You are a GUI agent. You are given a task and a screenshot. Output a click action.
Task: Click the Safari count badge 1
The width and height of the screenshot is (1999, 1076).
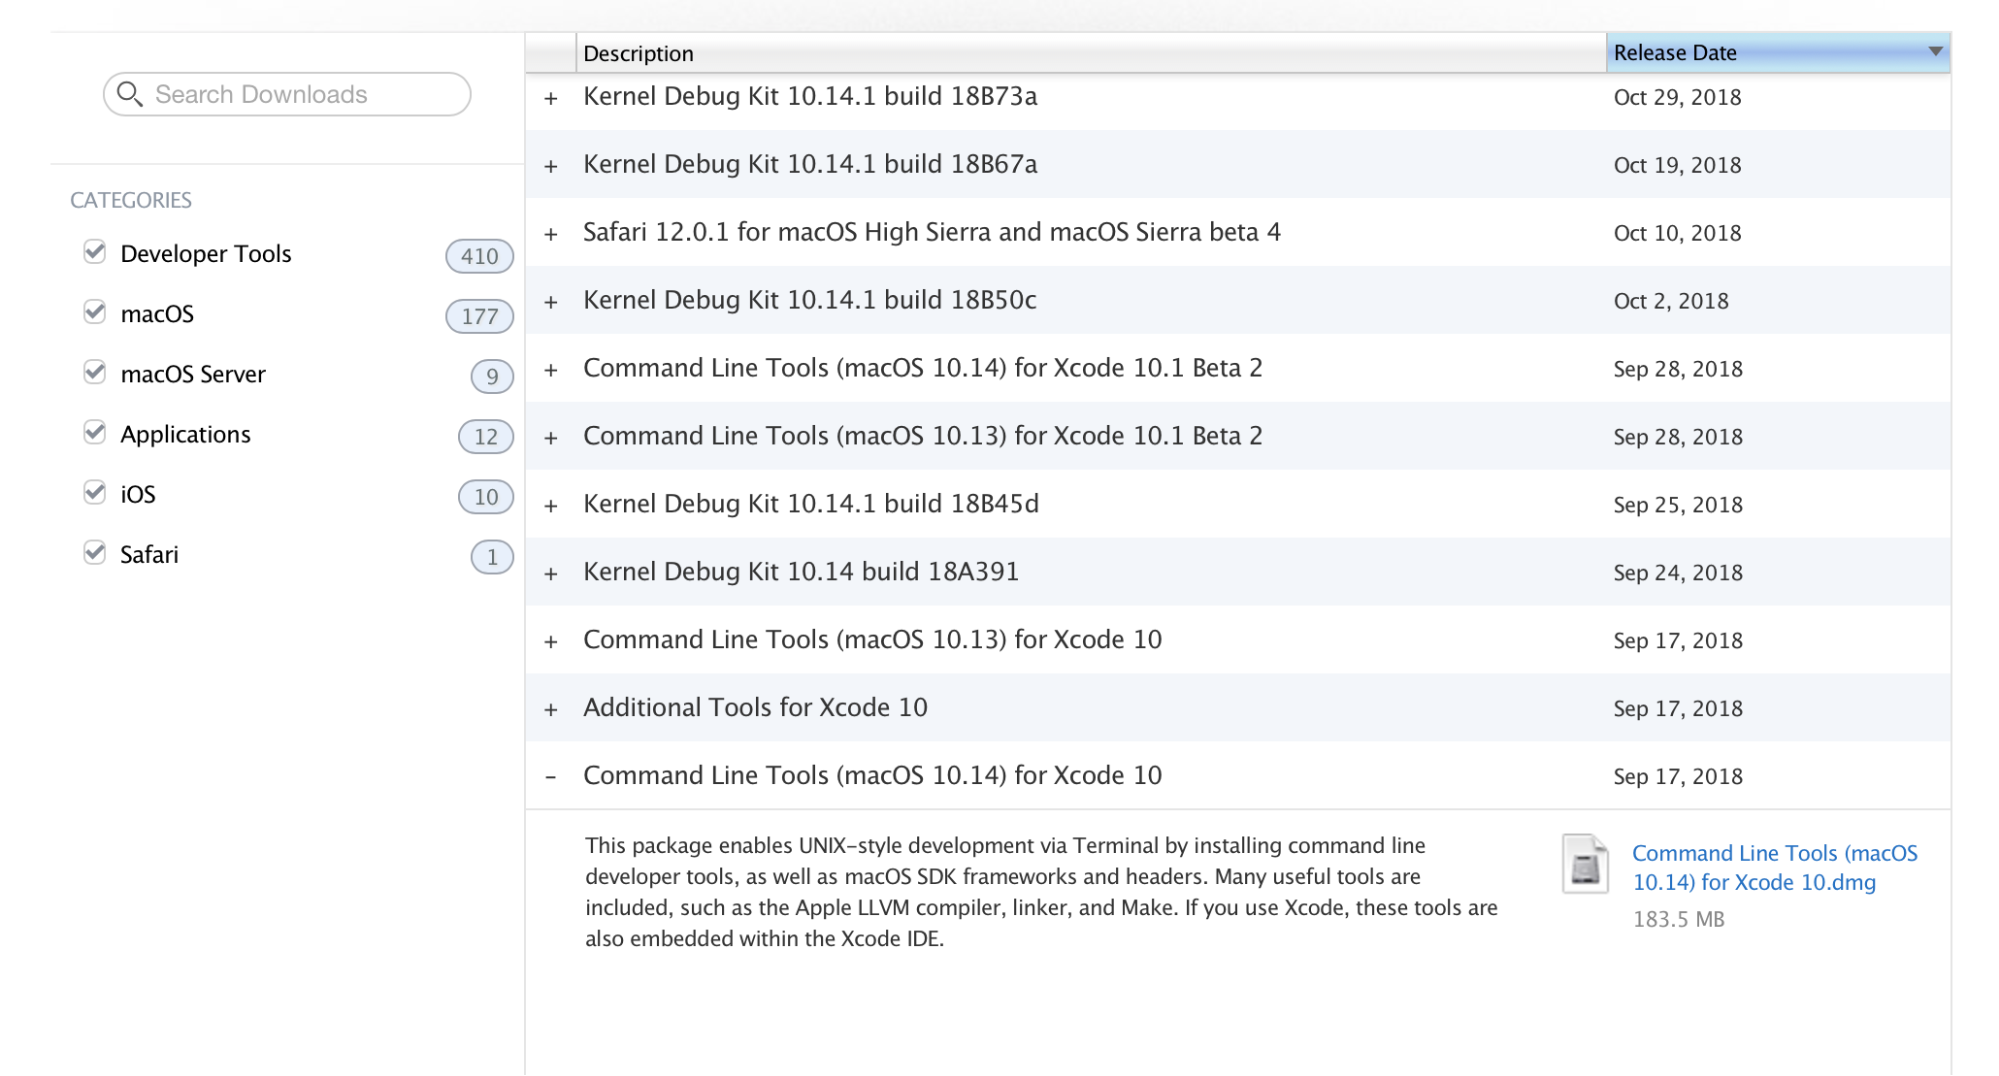point(492,556)
